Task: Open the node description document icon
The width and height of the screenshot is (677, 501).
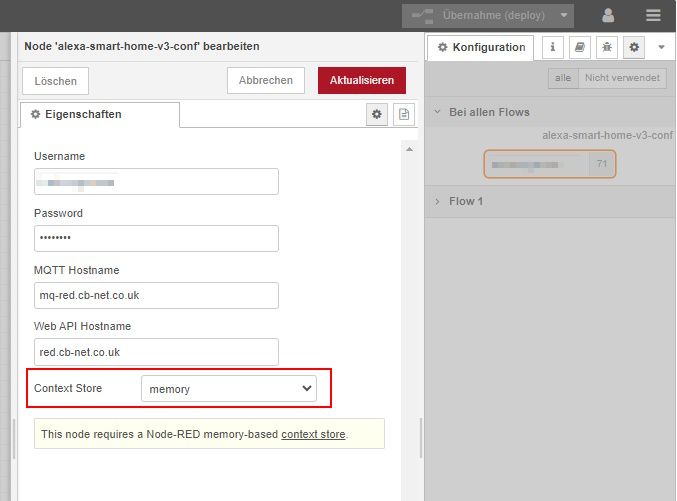Action: click(404, 114)
